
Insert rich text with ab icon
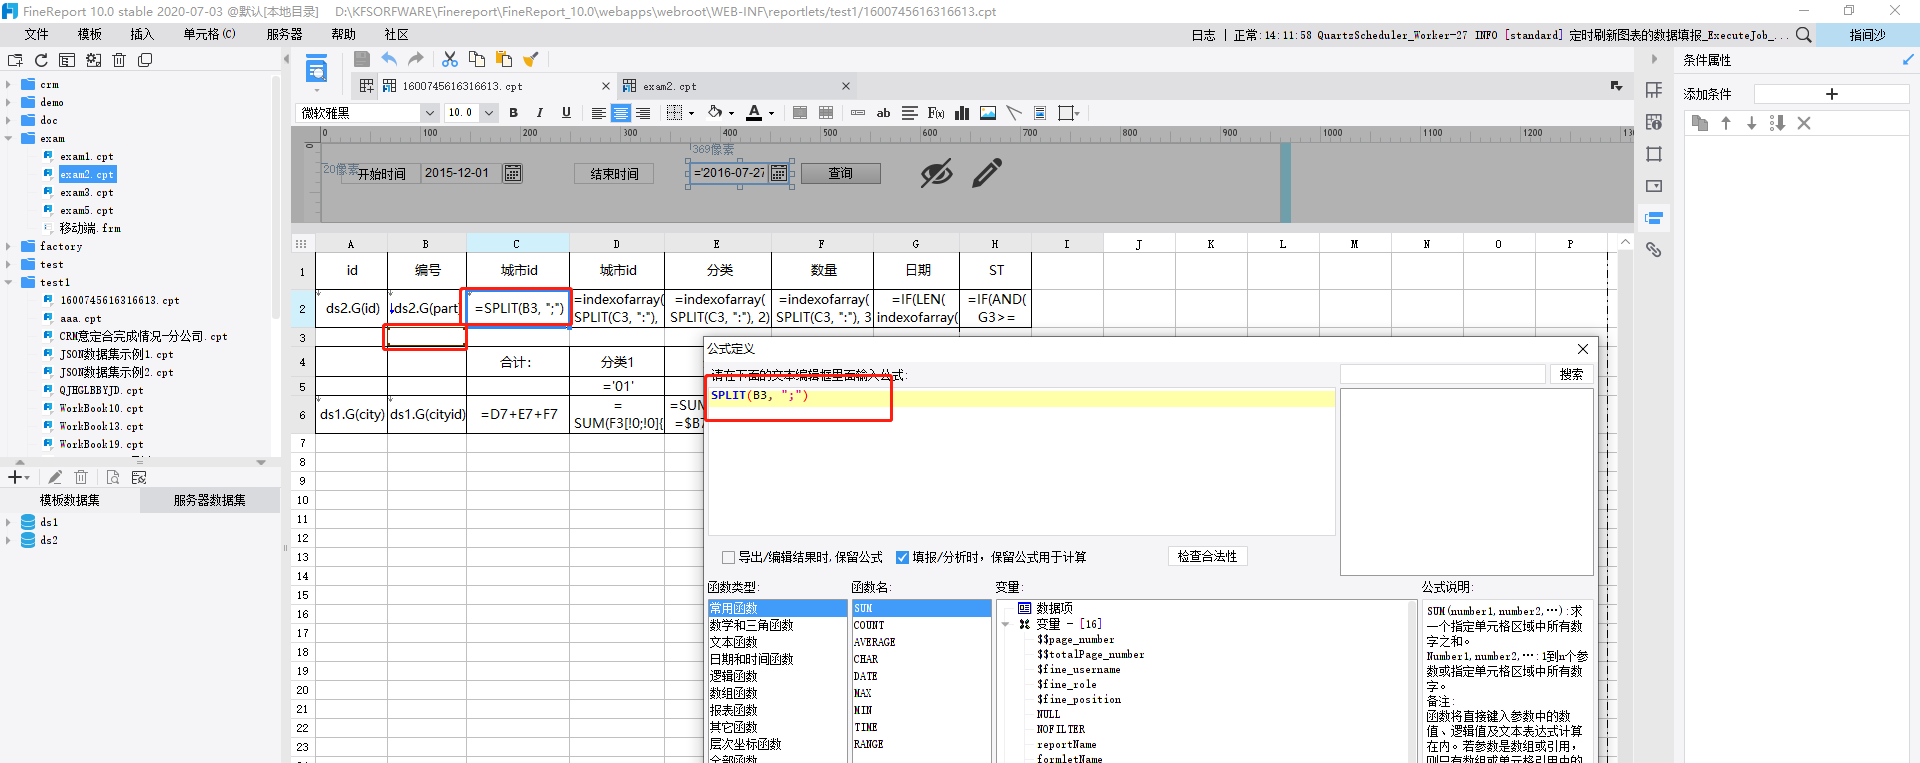pos(884,113)
